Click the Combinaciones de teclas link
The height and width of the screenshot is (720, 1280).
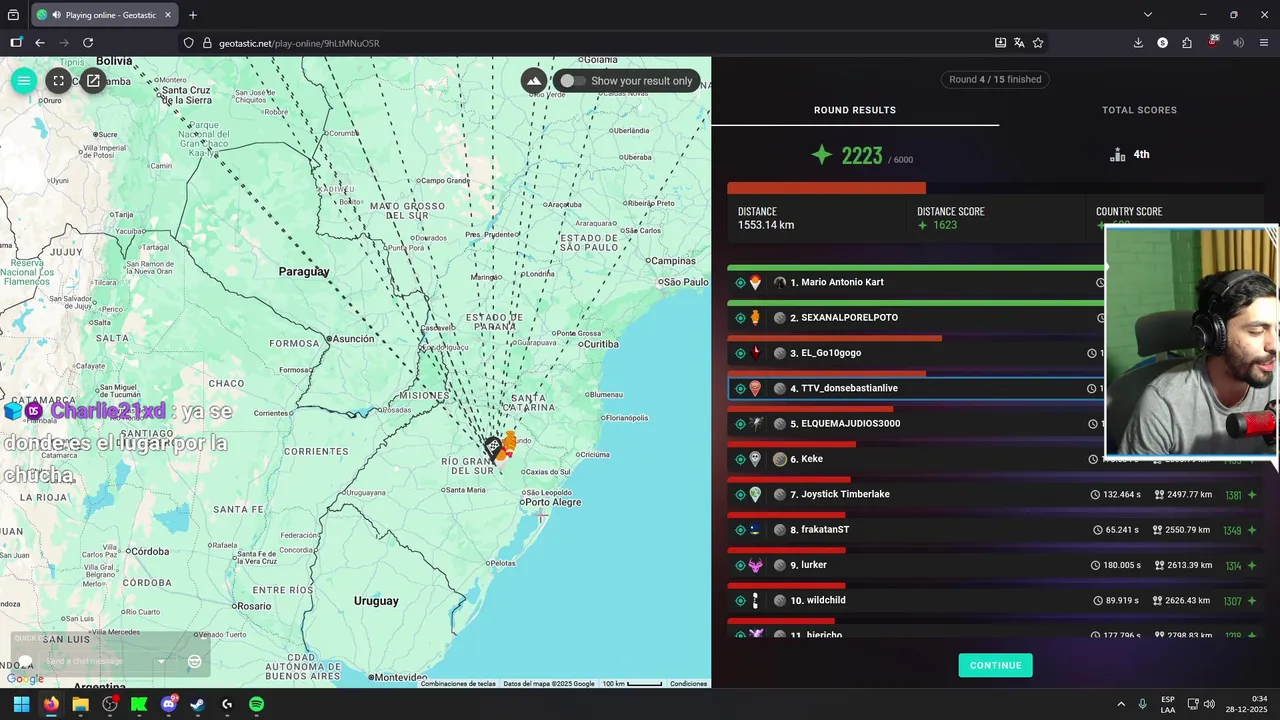click(458, 684)
